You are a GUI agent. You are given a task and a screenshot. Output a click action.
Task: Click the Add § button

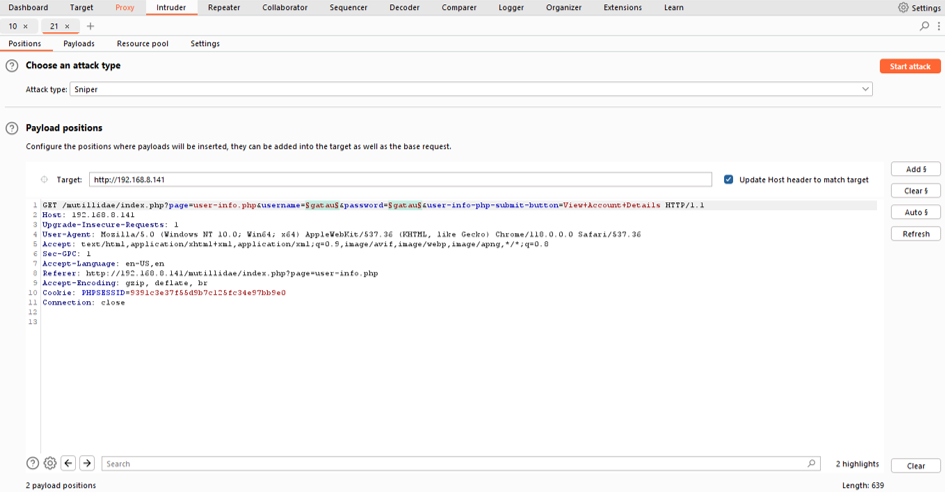[x=915, y=169]
